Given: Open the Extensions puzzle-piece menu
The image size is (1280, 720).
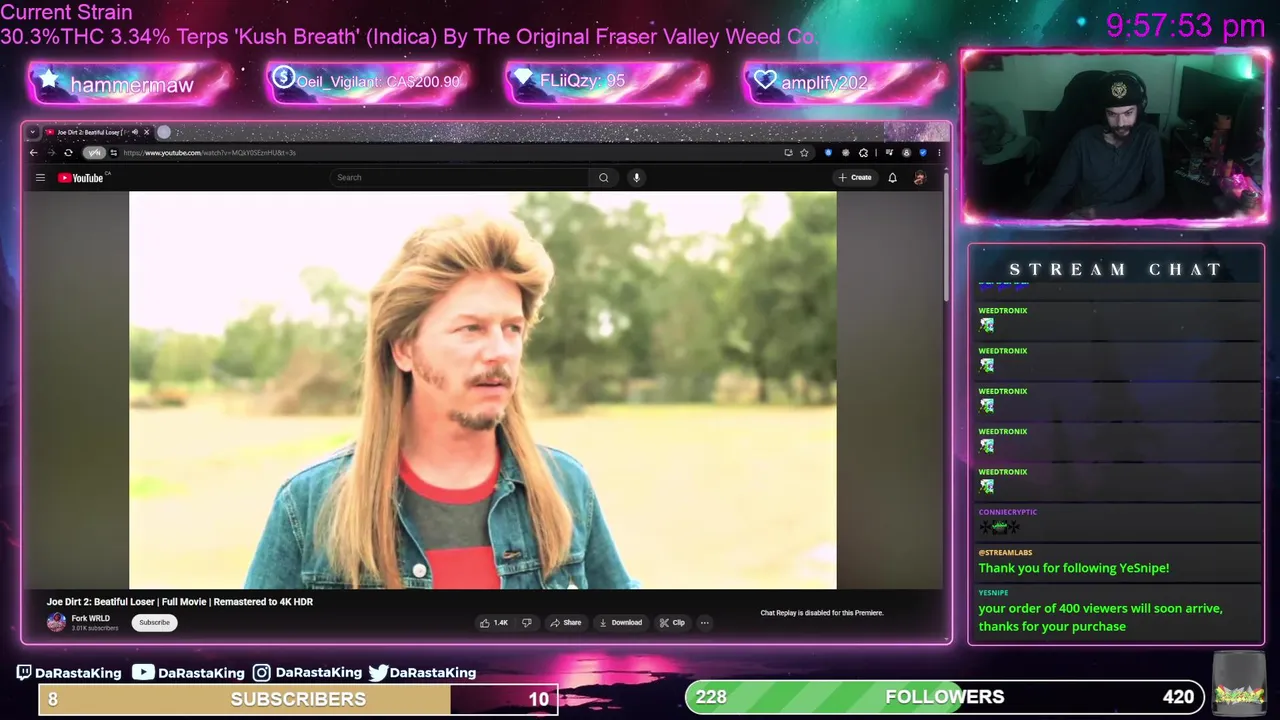Looking at the screenshot, I should 863,153.
